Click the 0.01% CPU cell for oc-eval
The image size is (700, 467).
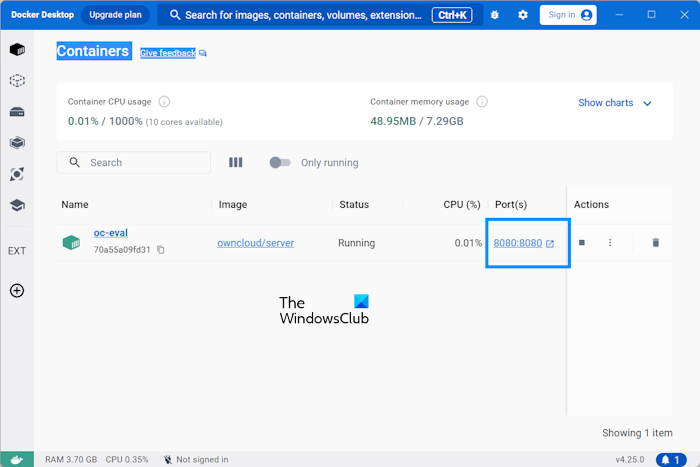pyautogui.click(x=468, y=243)
